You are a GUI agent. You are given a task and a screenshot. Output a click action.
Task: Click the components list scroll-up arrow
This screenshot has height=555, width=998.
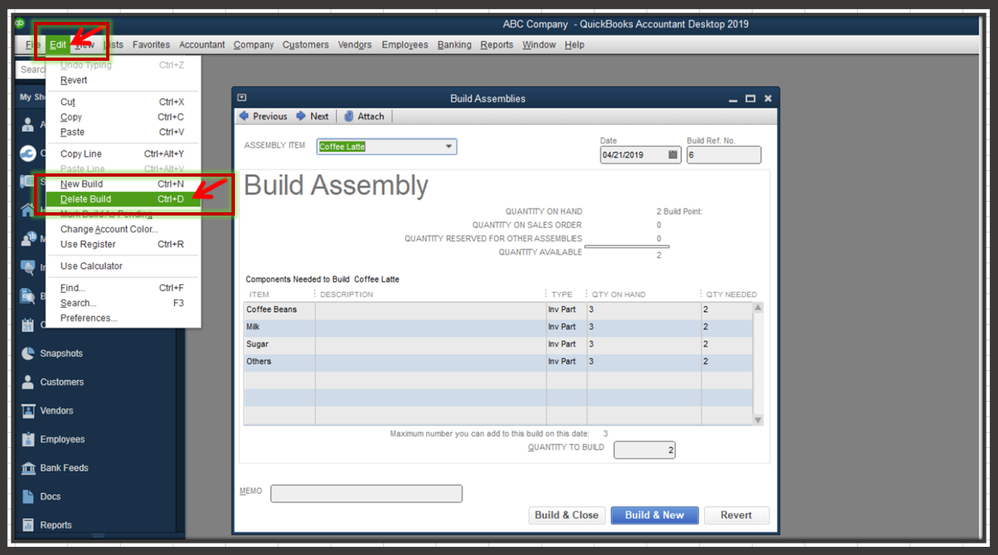tap(757, 307)
